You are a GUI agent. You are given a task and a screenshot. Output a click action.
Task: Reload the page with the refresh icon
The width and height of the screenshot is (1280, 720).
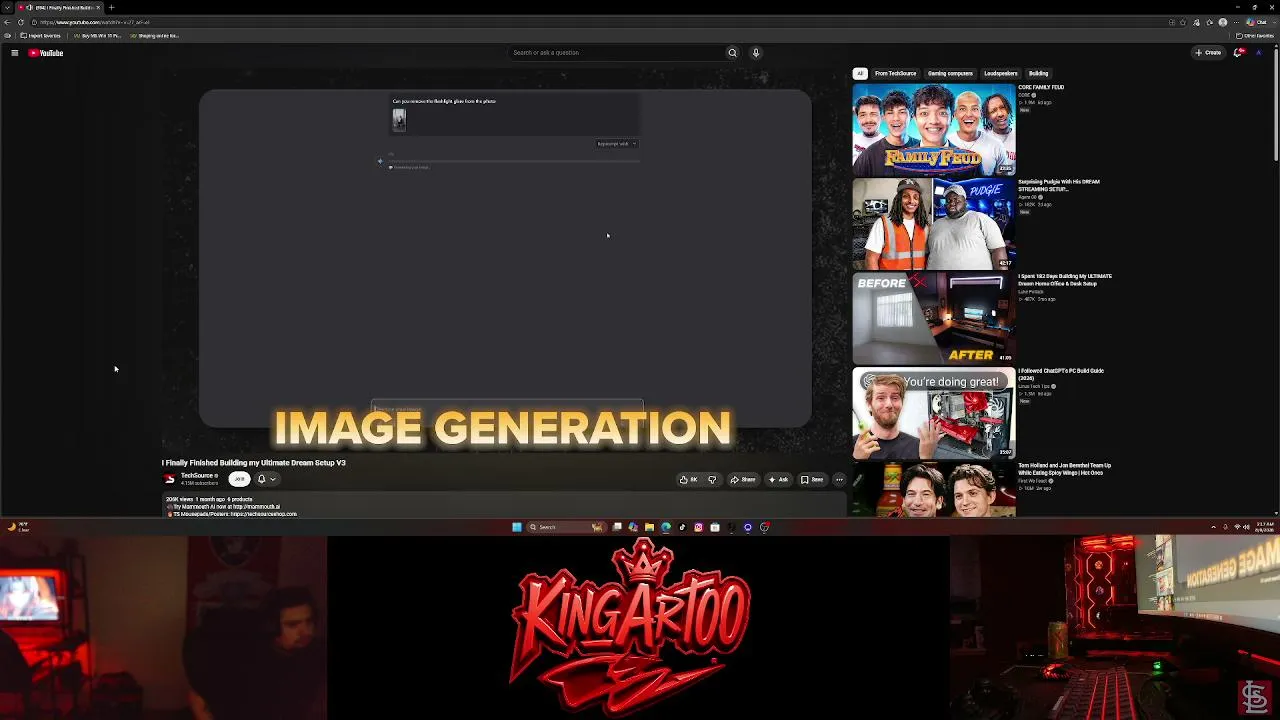(21, 22)
